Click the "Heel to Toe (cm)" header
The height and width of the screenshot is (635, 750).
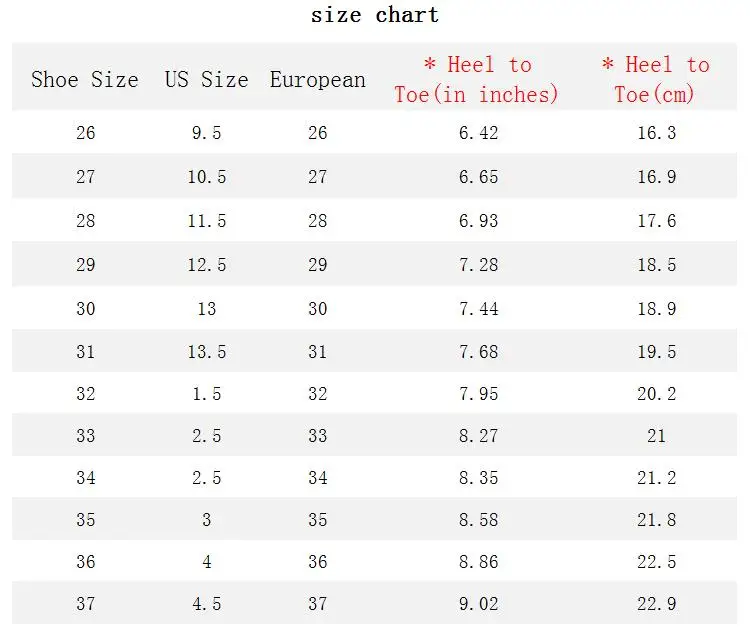[655, 80]
